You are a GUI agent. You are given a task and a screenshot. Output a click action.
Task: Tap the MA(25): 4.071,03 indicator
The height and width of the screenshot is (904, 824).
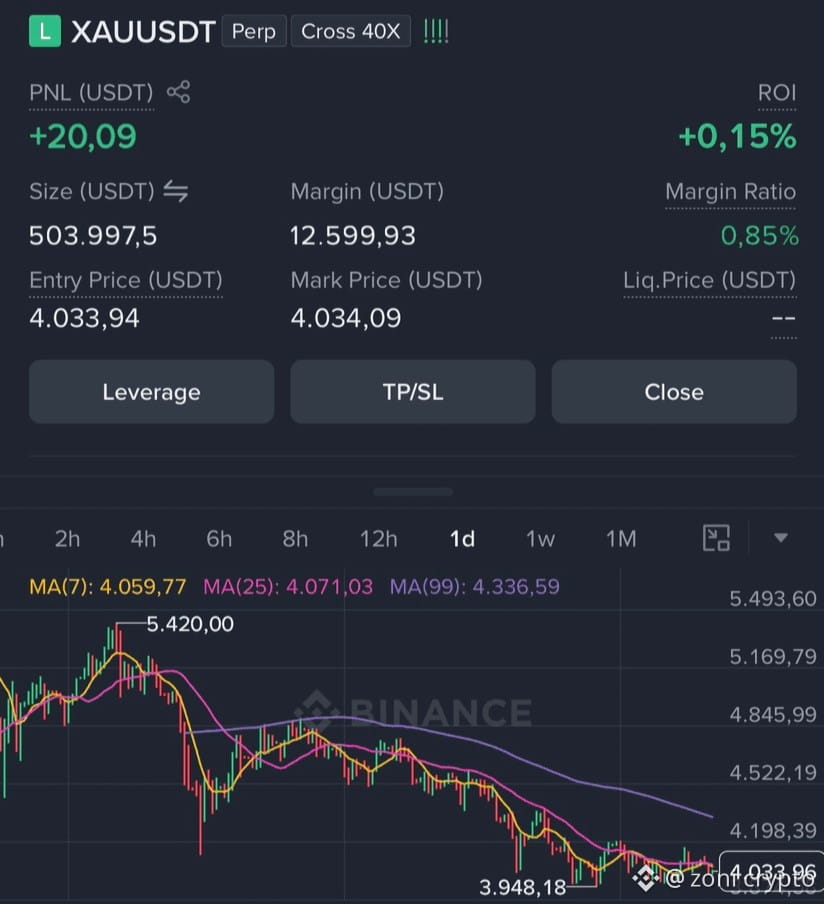288,587
